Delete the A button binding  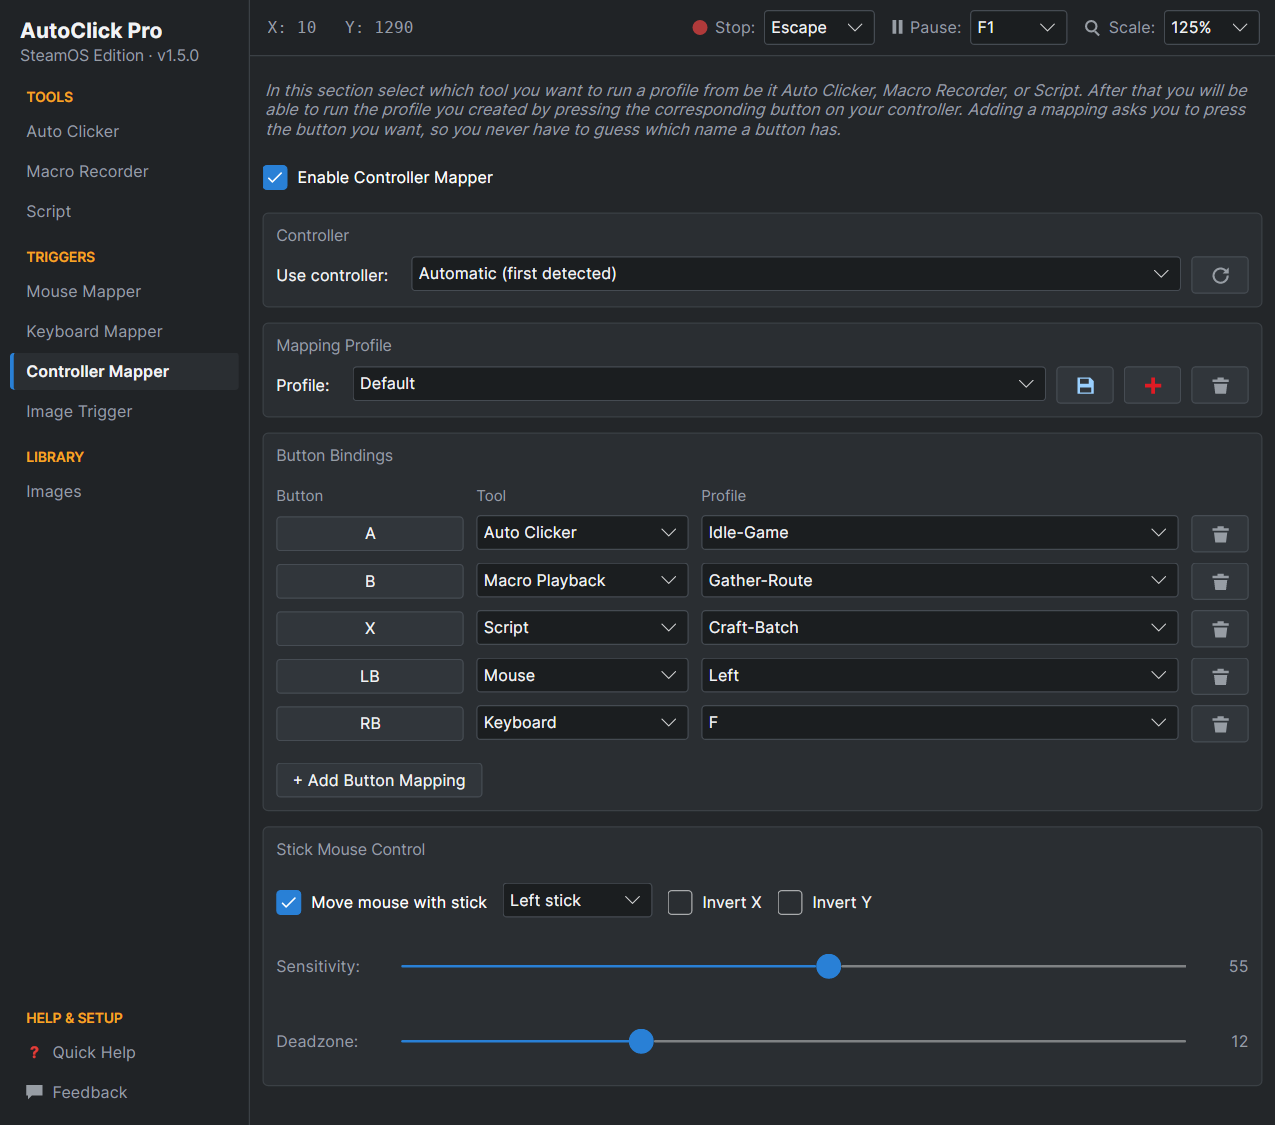point(1219,534)
